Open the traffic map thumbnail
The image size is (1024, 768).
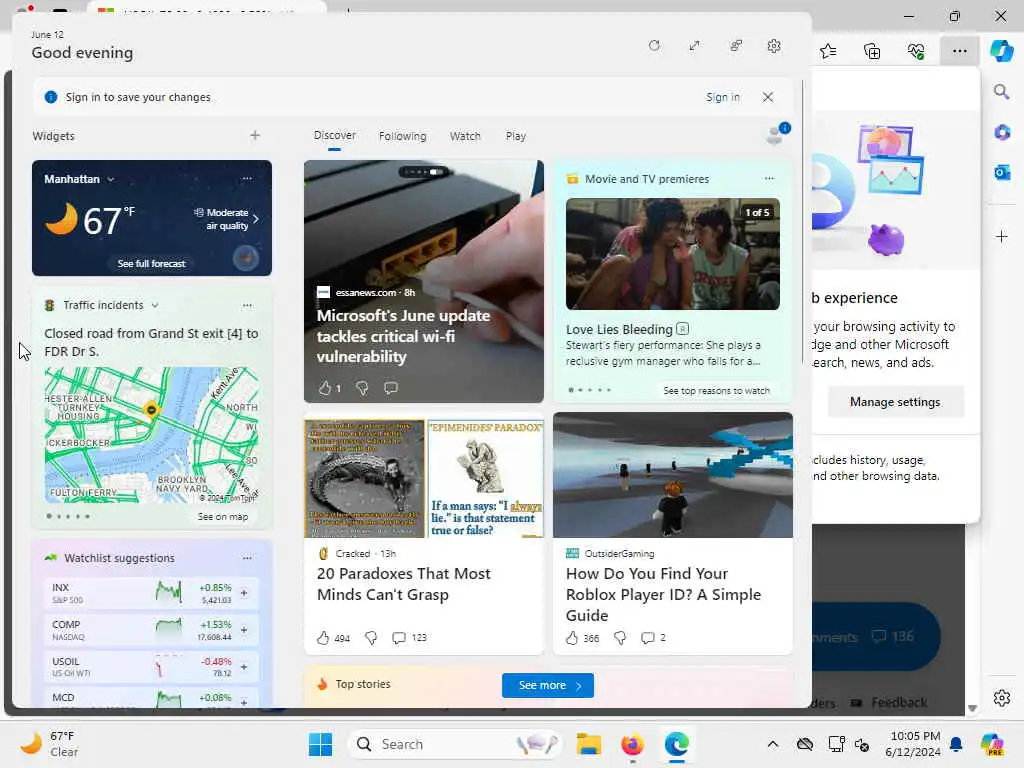[x=152, y=434]
